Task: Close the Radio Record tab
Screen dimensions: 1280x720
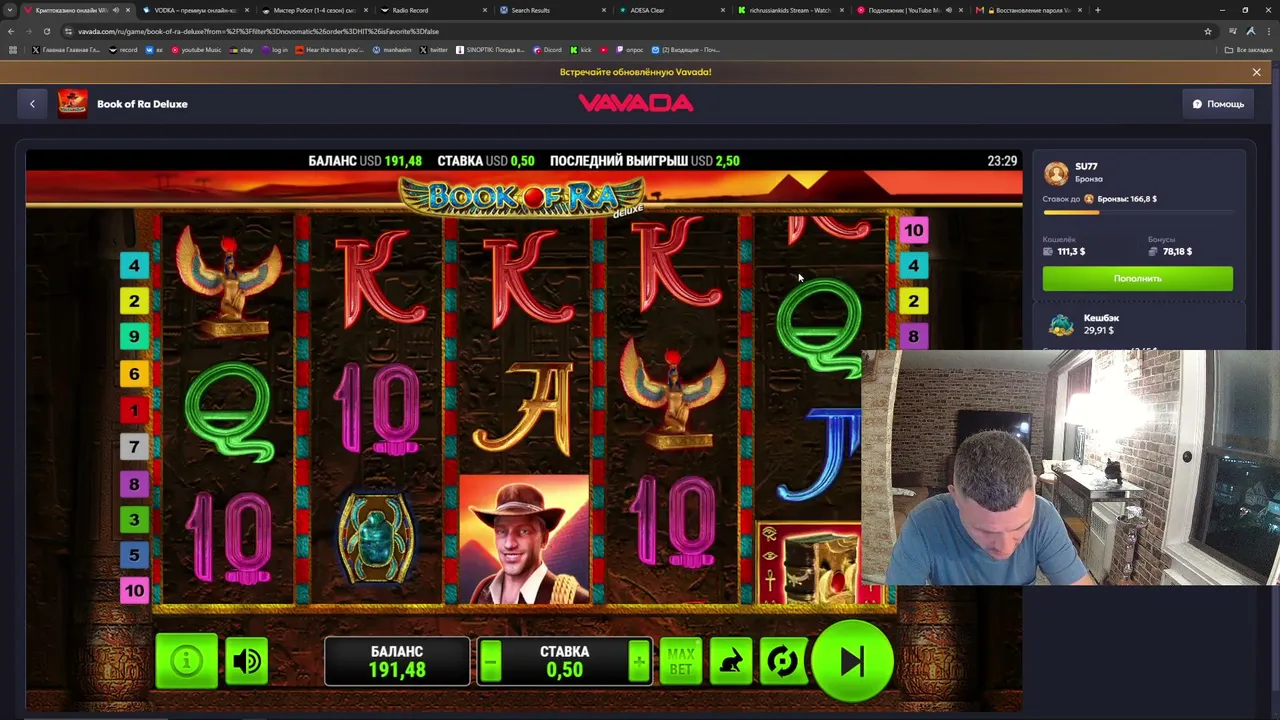Action: click(485, 10)
